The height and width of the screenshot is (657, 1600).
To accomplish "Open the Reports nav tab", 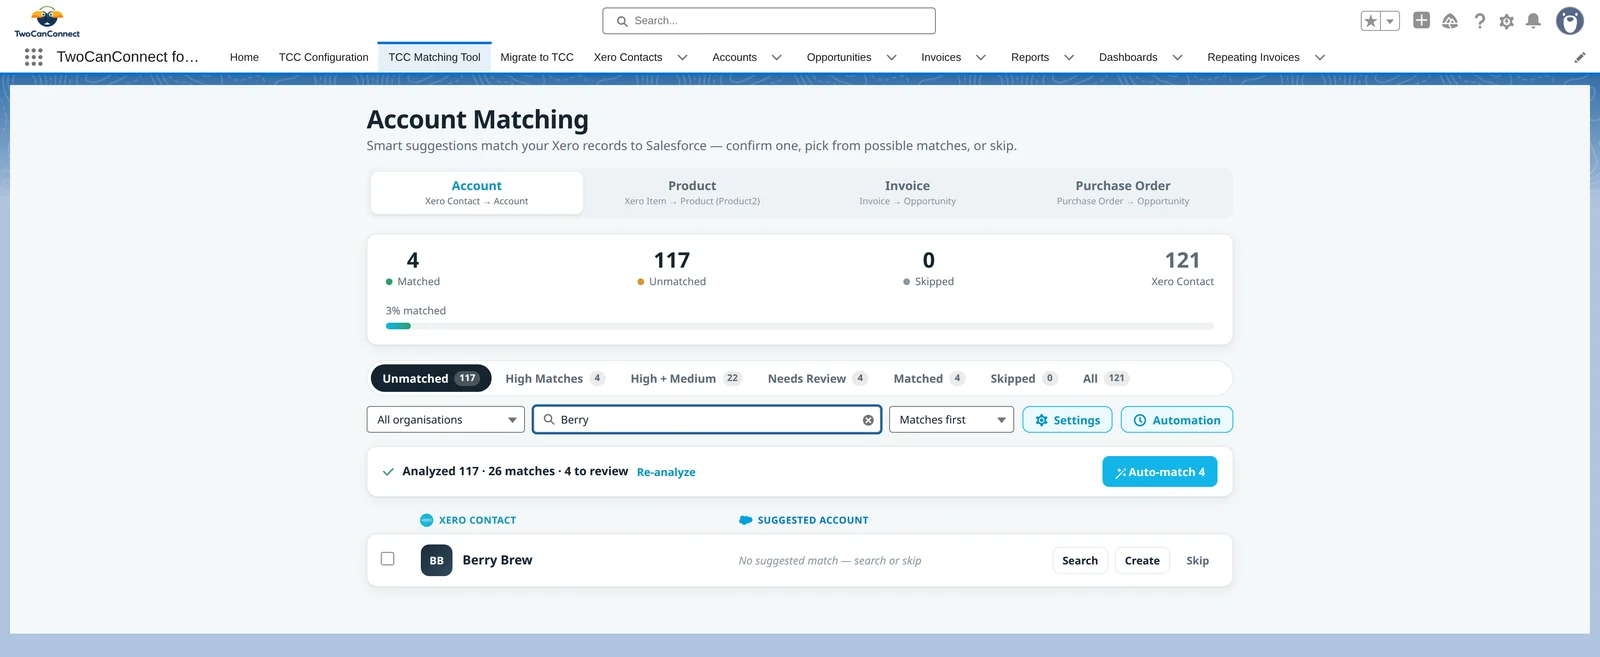I will pos(1030,57).
